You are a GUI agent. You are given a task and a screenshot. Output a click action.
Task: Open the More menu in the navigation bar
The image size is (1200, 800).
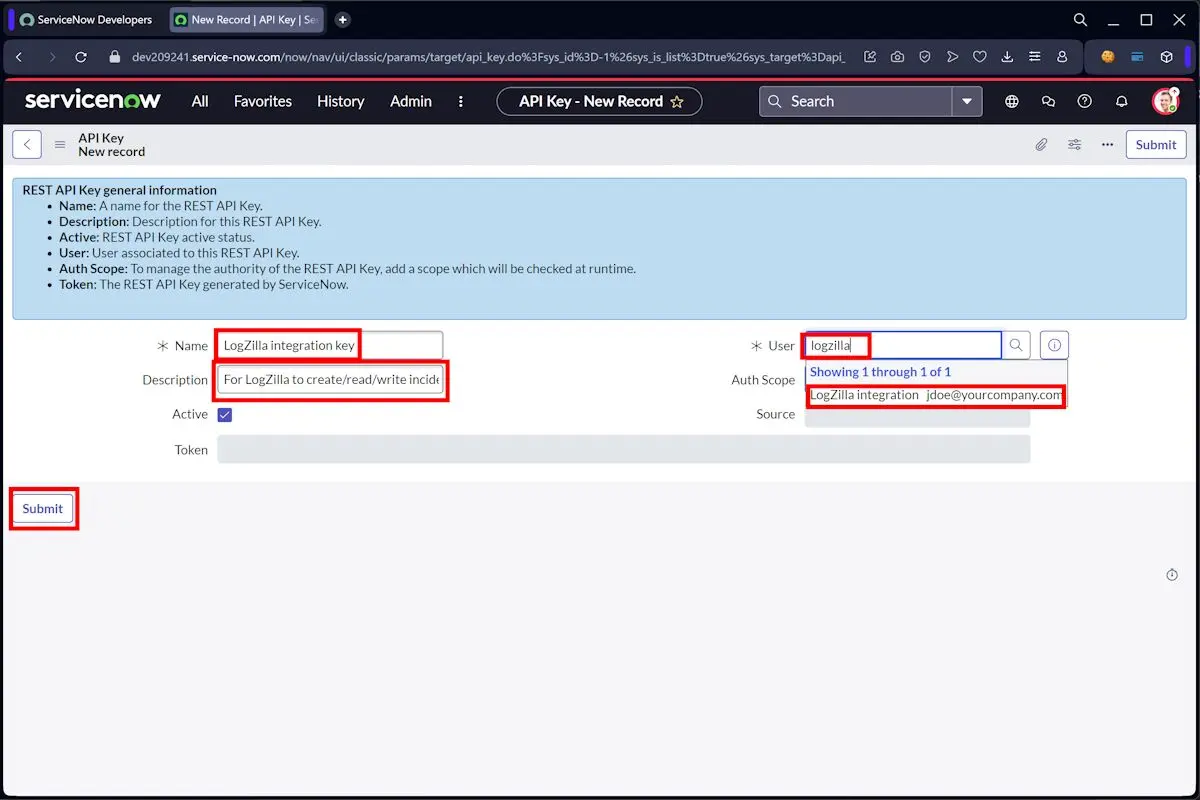pos(460,101)
